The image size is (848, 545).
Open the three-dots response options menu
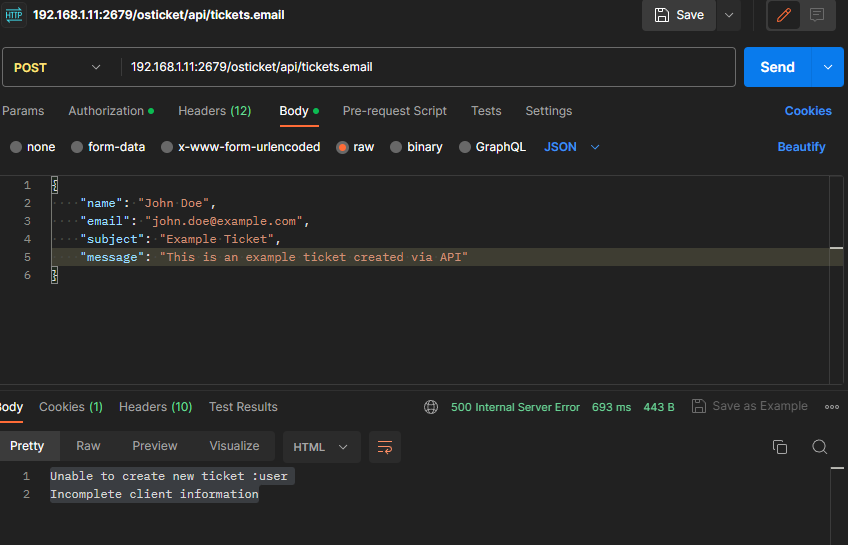pyautogui.click(x=831, y=407)
